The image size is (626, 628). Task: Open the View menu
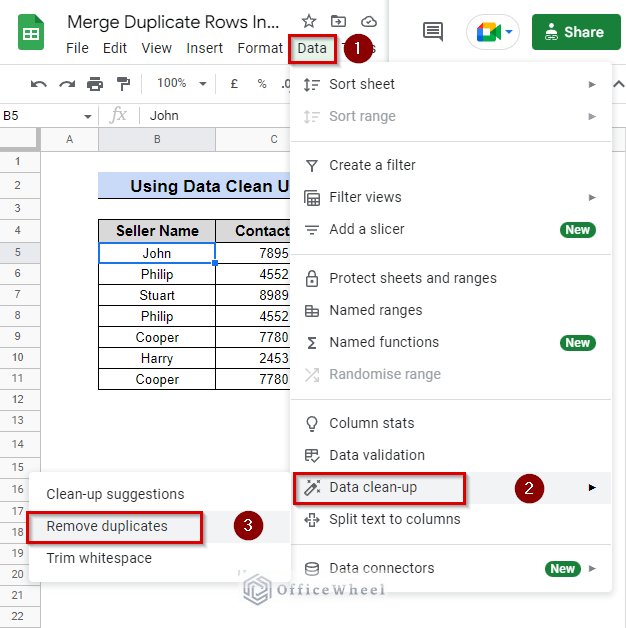157,48
